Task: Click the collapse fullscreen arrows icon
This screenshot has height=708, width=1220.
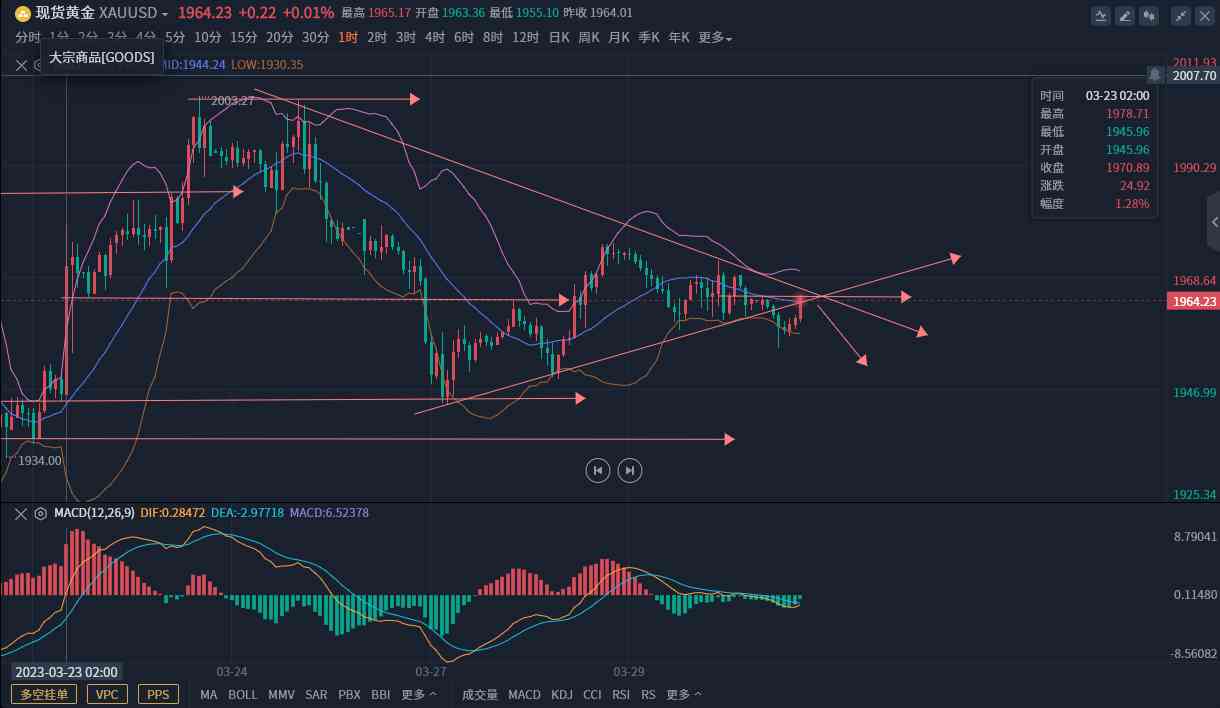Action: (1181, 15)
